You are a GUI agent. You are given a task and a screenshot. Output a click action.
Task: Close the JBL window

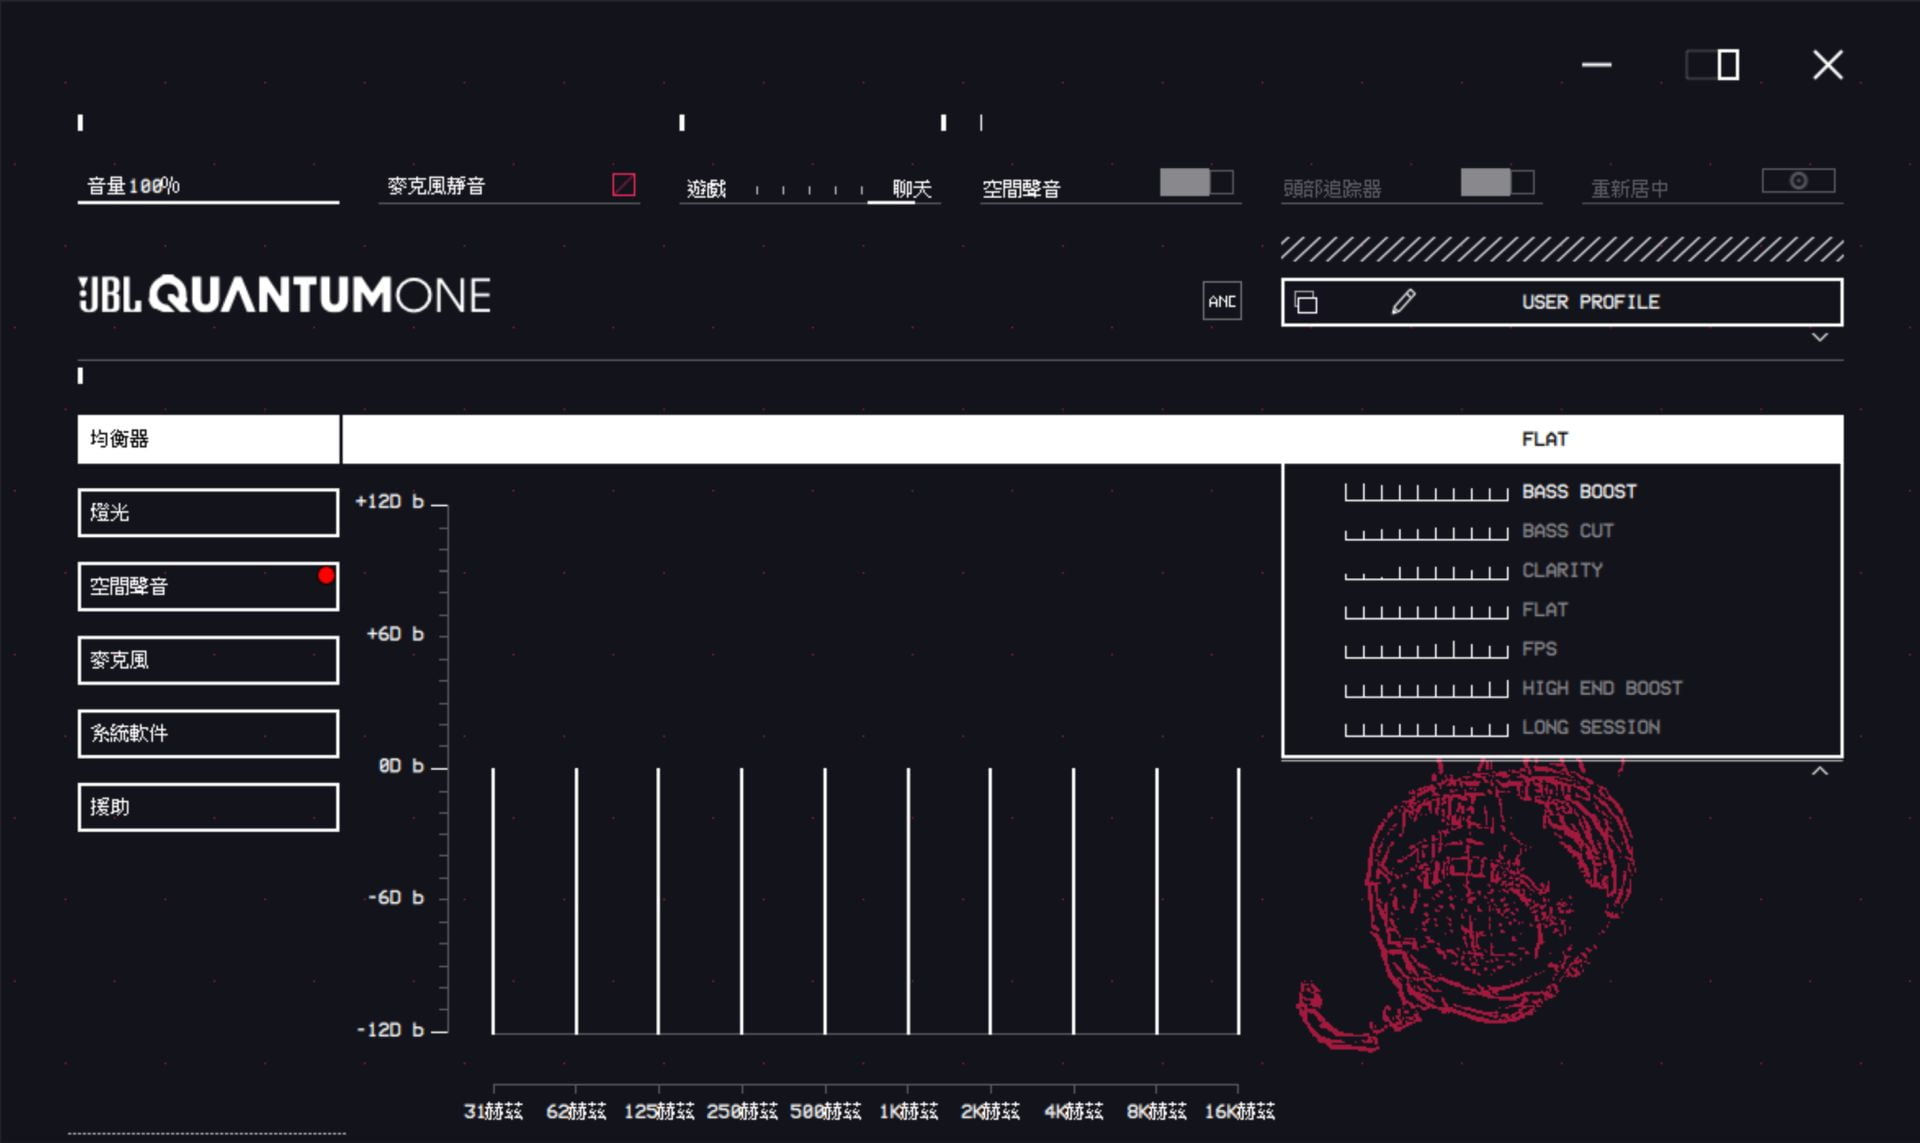[x=1828, y=65]
